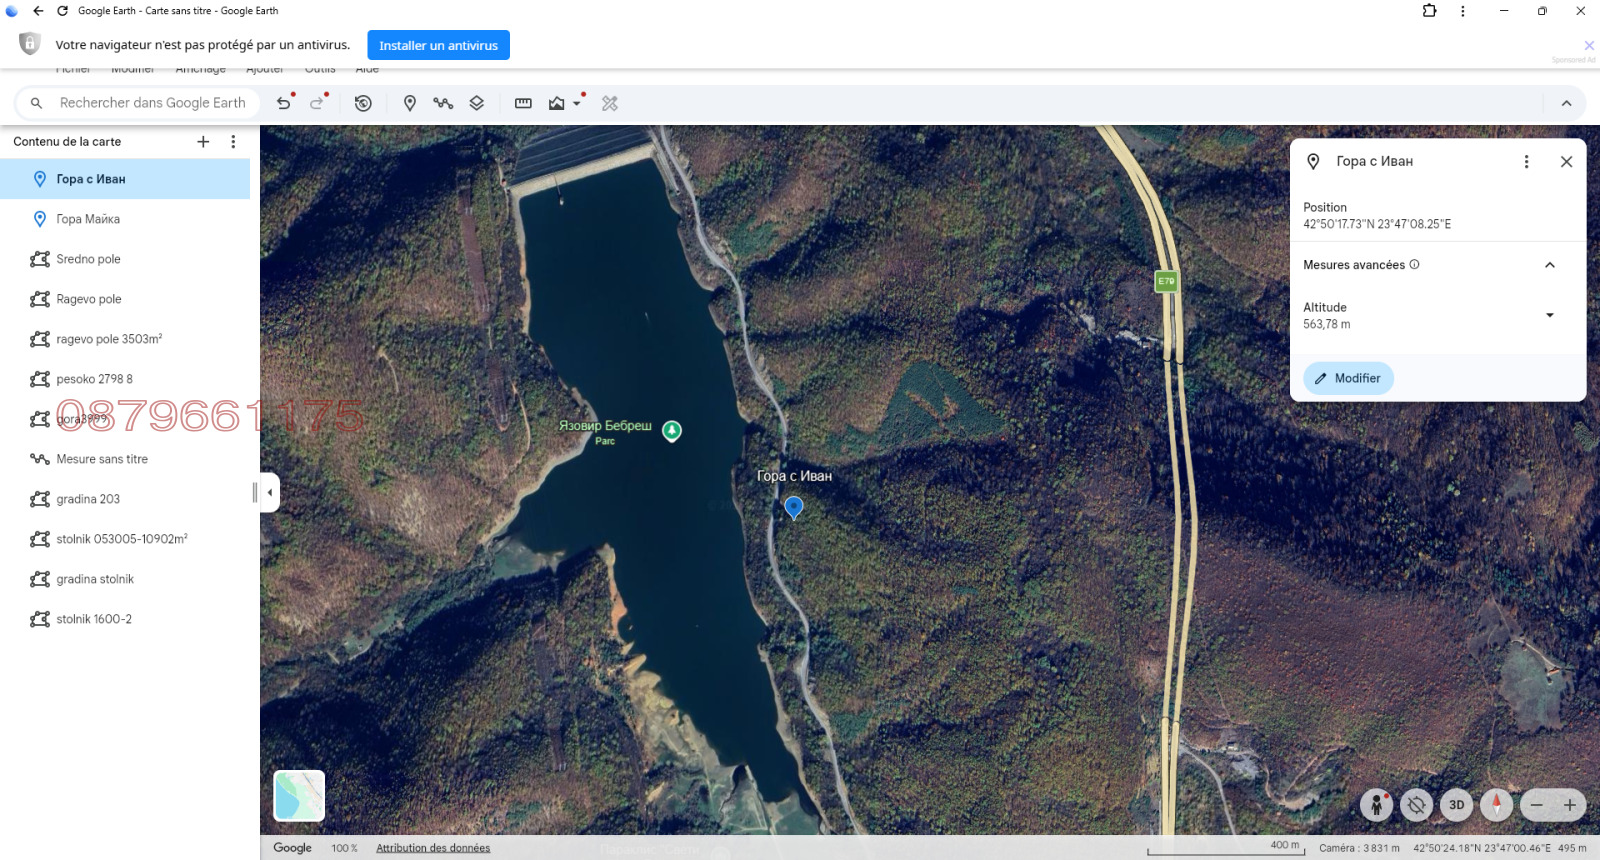Zoom in with the plus button
Viewport: 1600px width, 860px height.
[1570, 804]
